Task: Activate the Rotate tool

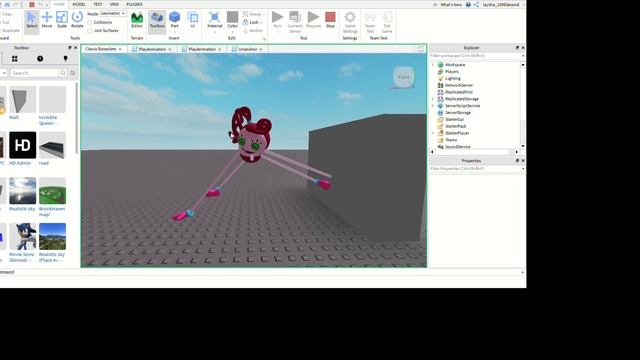Action: (x=77, y=20)
